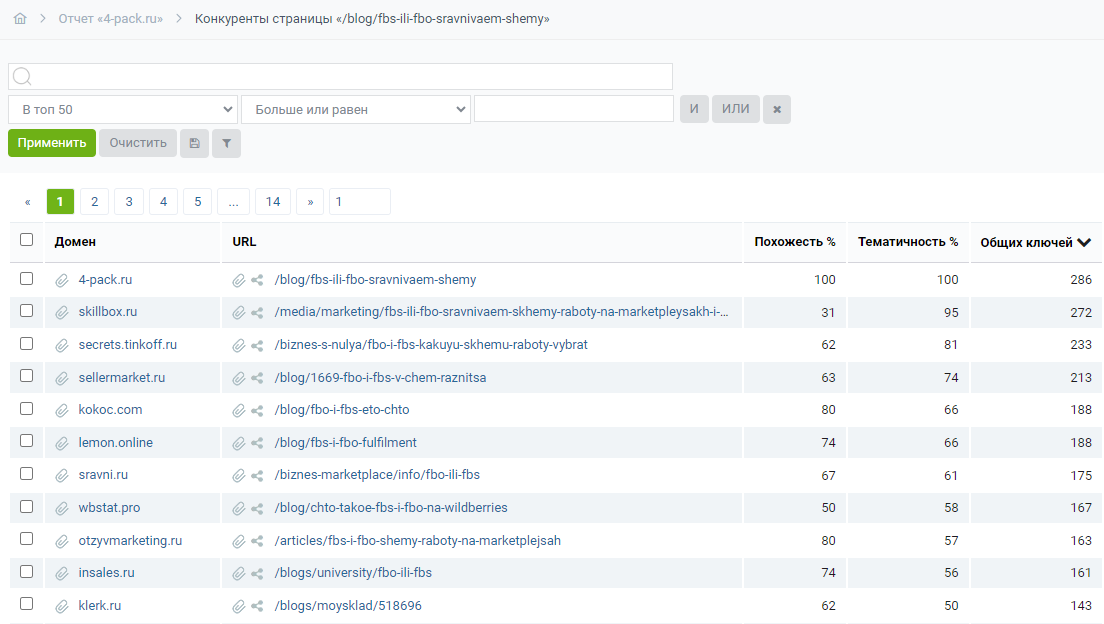The image size is (1104, 624).
Task: Jump to last page 14
Action: 272,201
